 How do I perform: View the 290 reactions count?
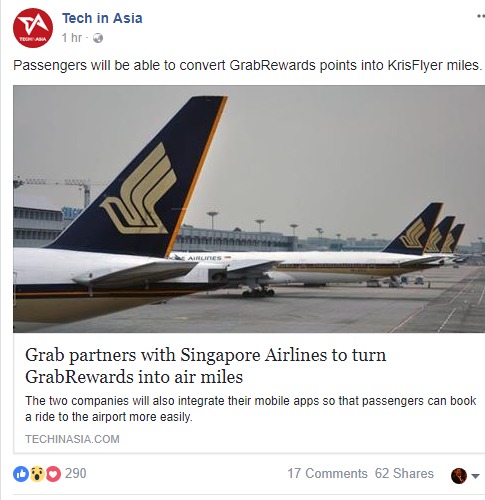[76, 474]
